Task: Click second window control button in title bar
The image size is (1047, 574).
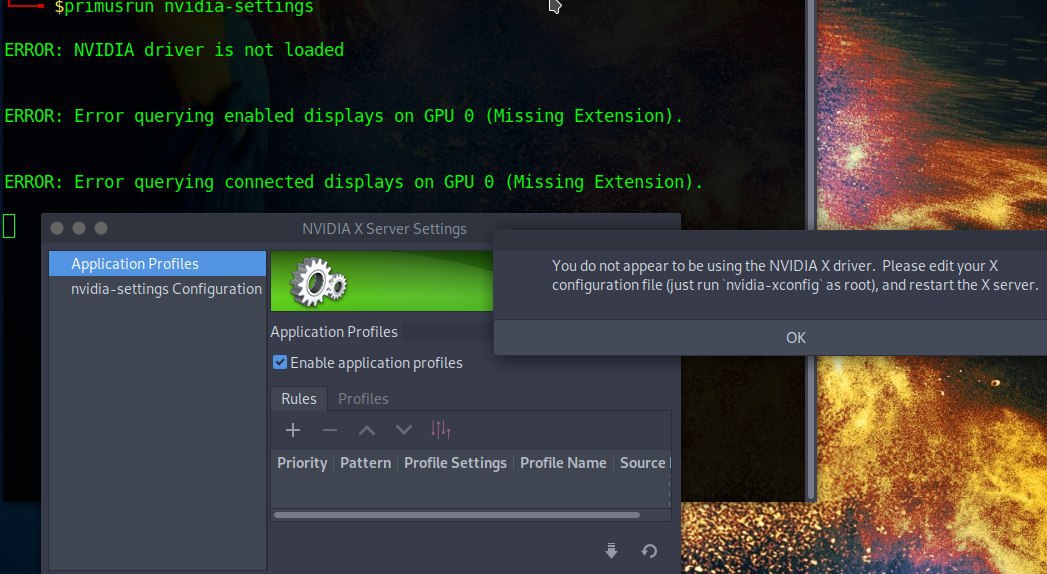Action: 79,228
